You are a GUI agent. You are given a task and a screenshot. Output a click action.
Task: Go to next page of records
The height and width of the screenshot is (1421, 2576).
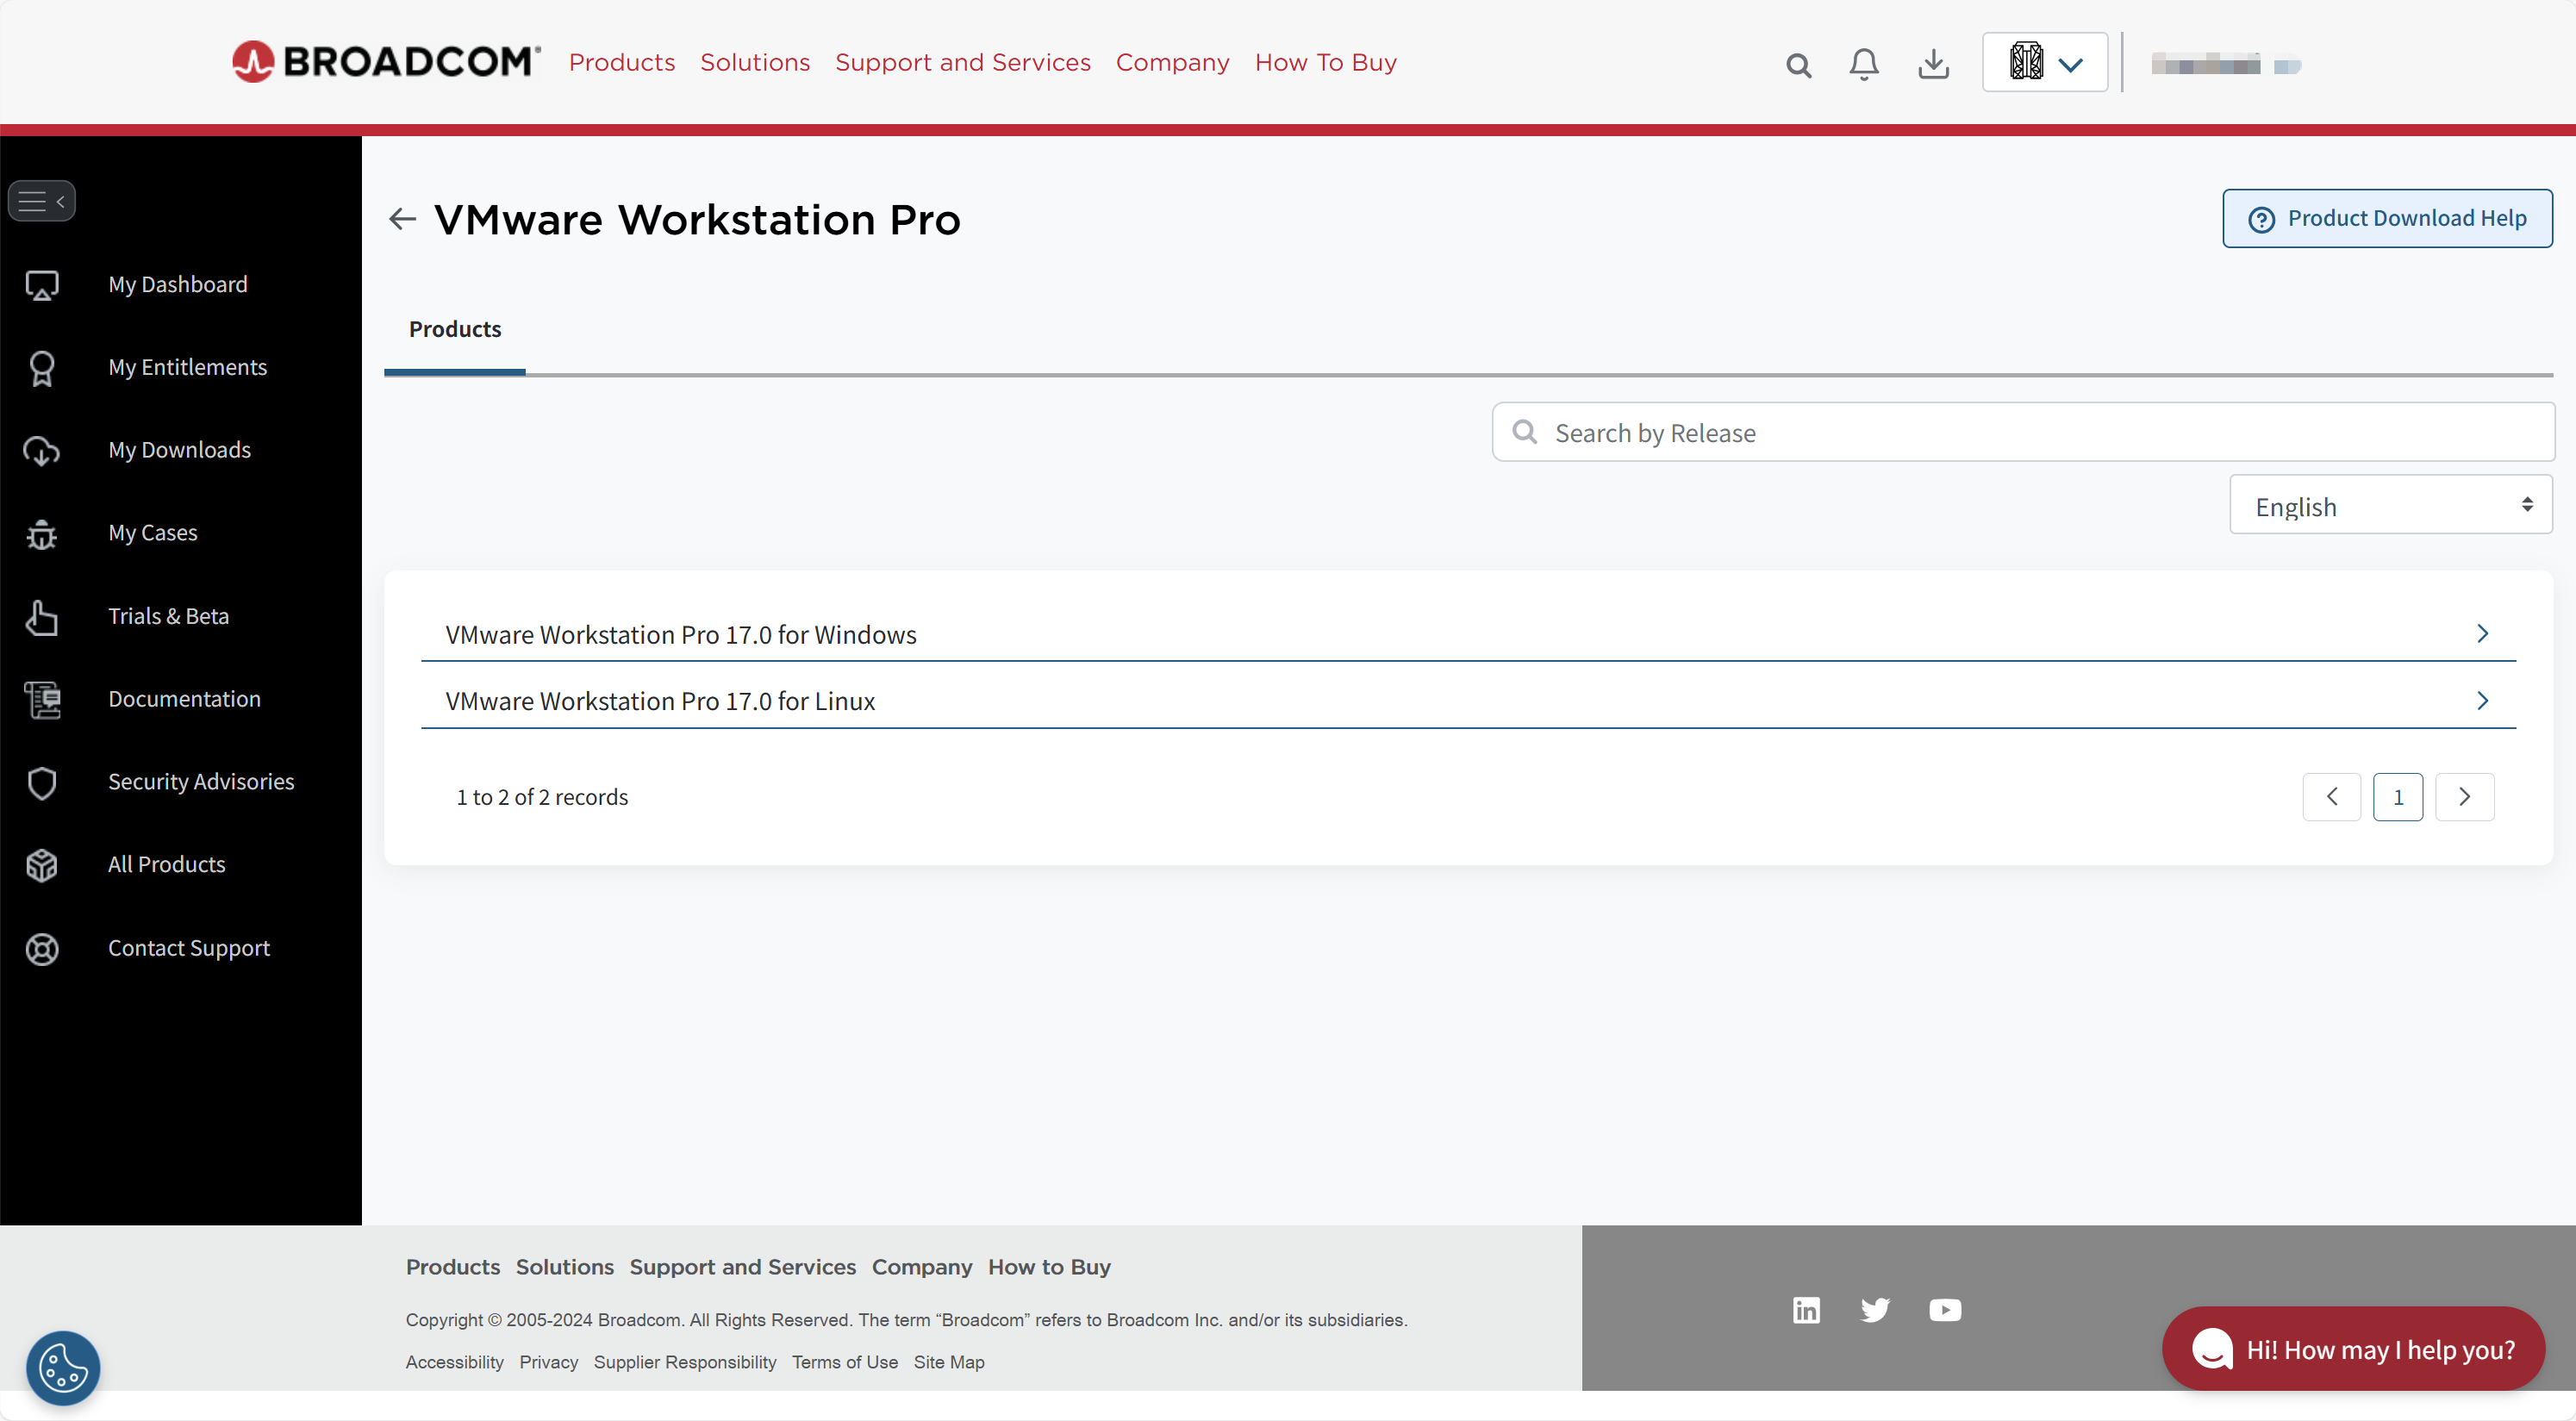2464,797
